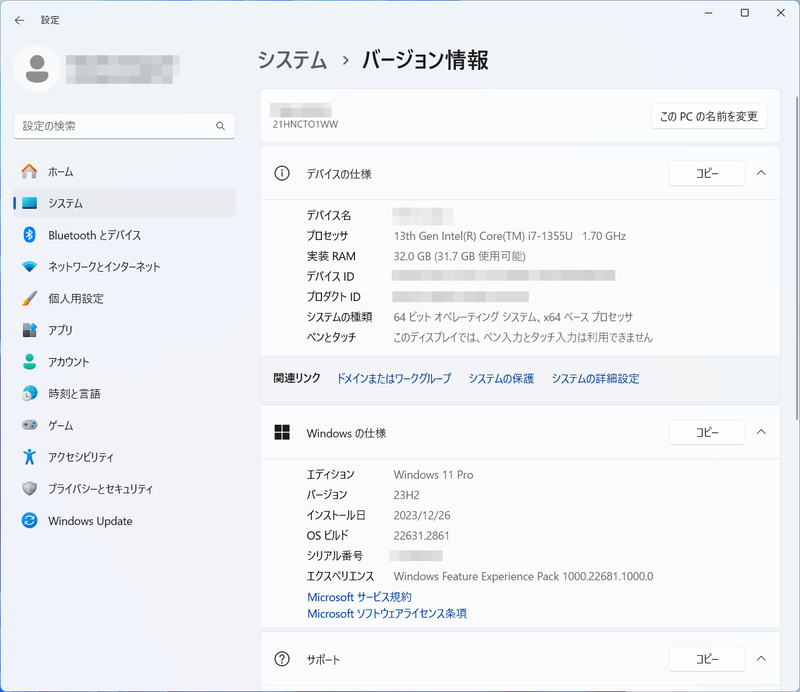Open the Microsoft サービス規約 link
The width and height of the screenshot is (800, 692).
pos(361,596)
